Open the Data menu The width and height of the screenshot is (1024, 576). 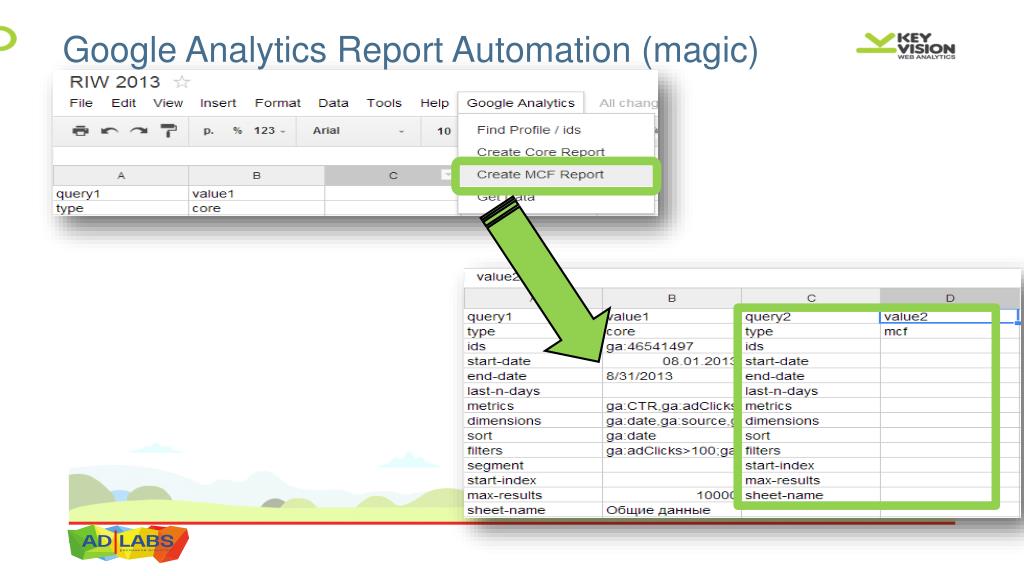[x=333, y=103]
